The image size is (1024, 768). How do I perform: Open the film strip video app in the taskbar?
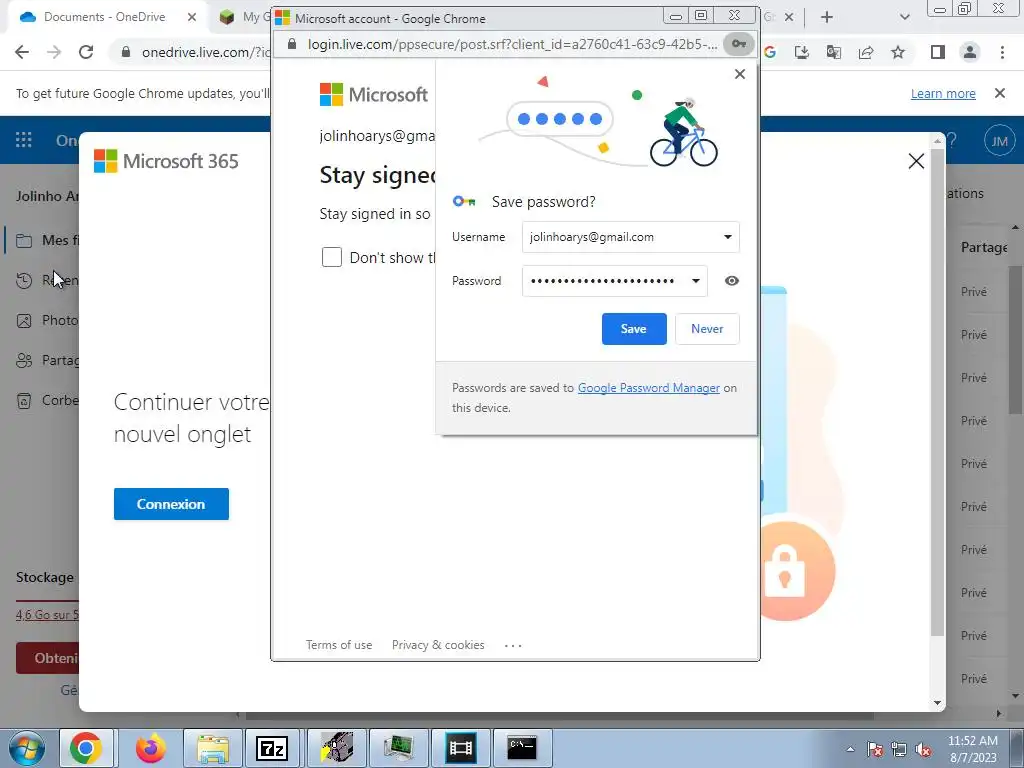(x=460, y=748)
